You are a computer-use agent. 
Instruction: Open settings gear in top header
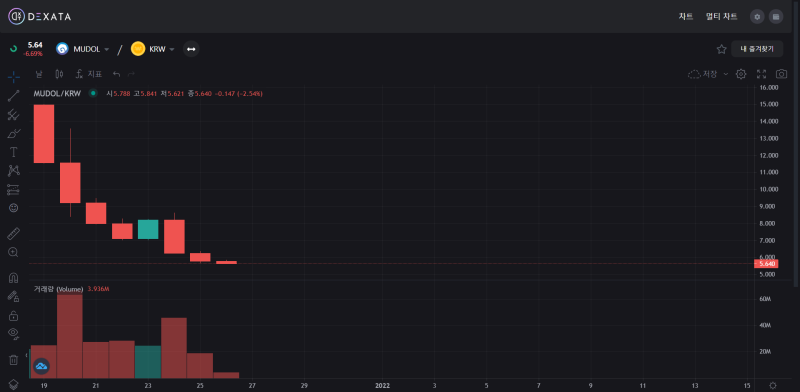coord(757,17)
